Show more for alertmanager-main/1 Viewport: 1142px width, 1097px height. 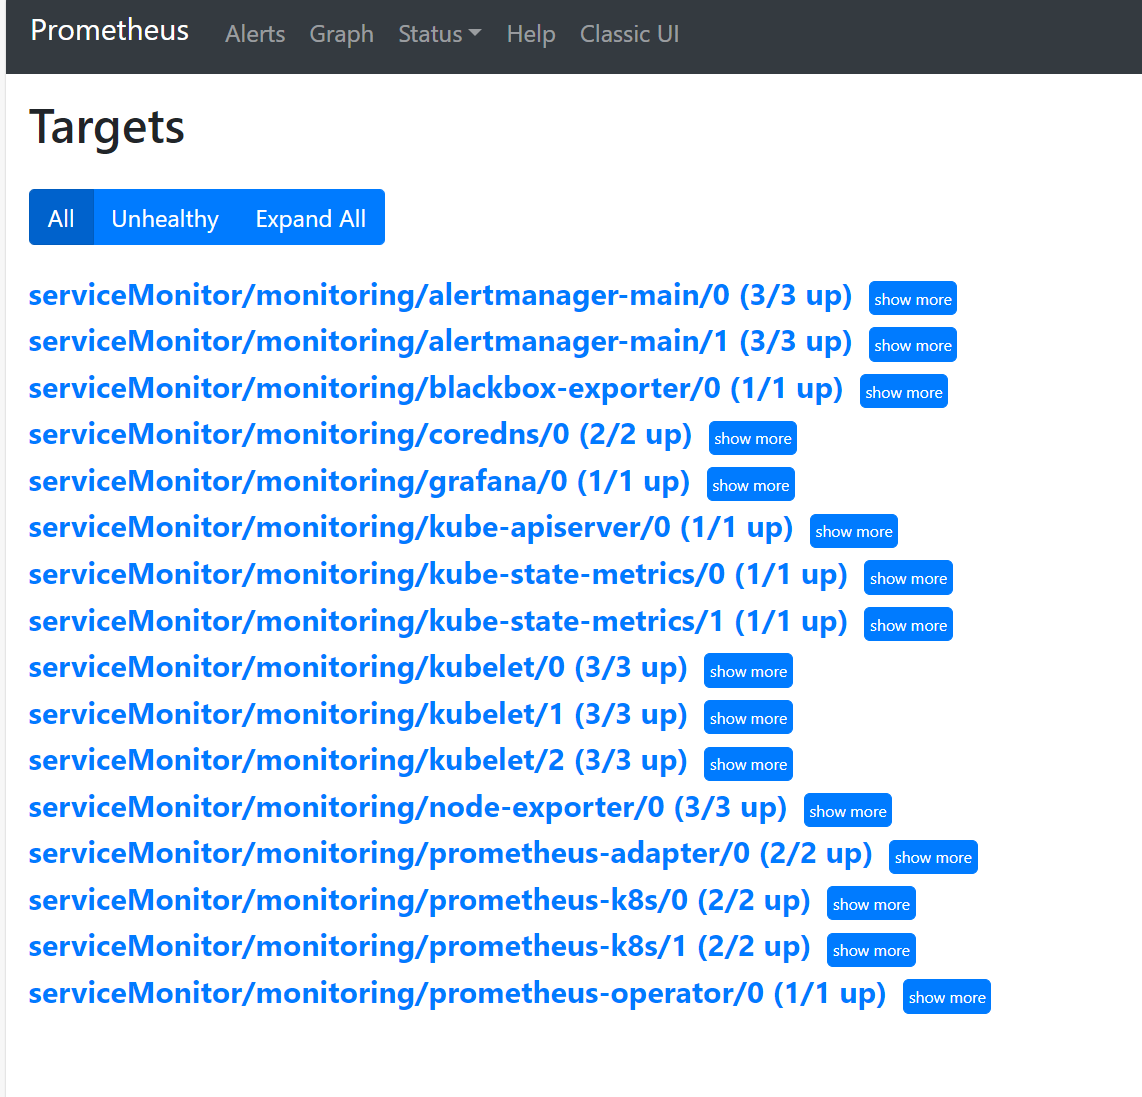pyautogui.click(x=913, y=345)
